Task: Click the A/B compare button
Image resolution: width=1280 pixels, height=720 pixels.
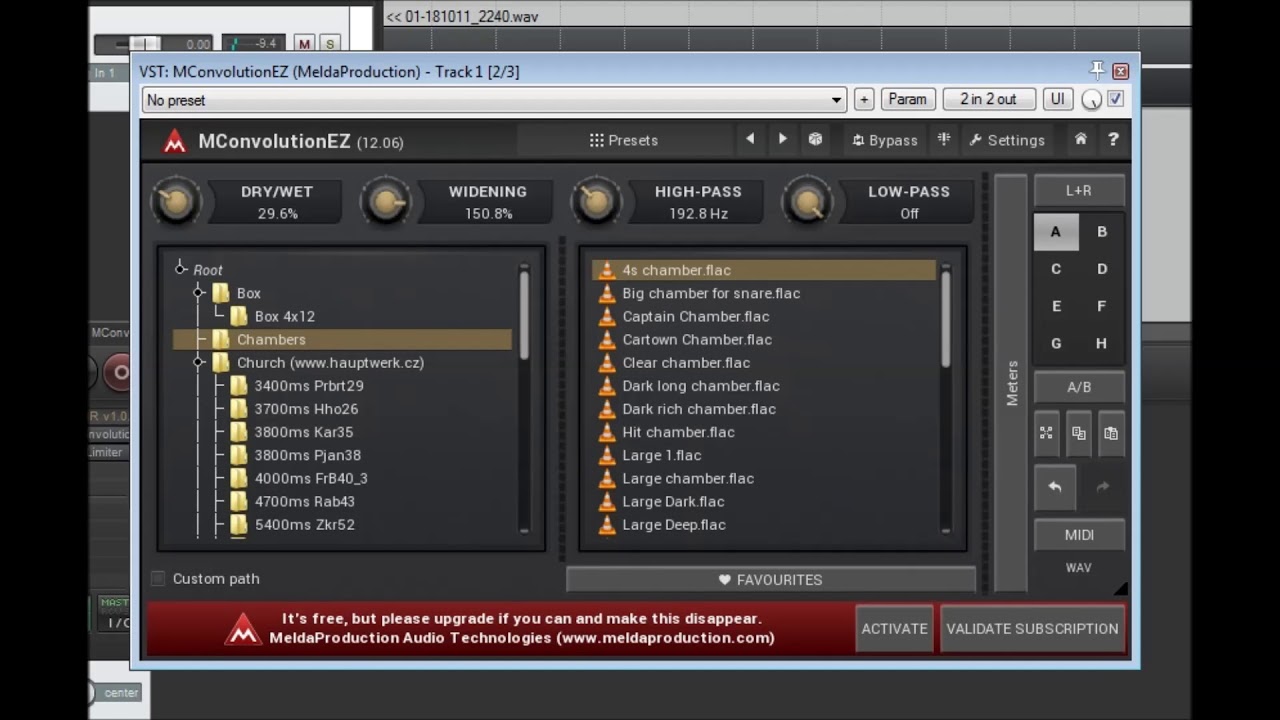Action: click(x=1079, y=387)
